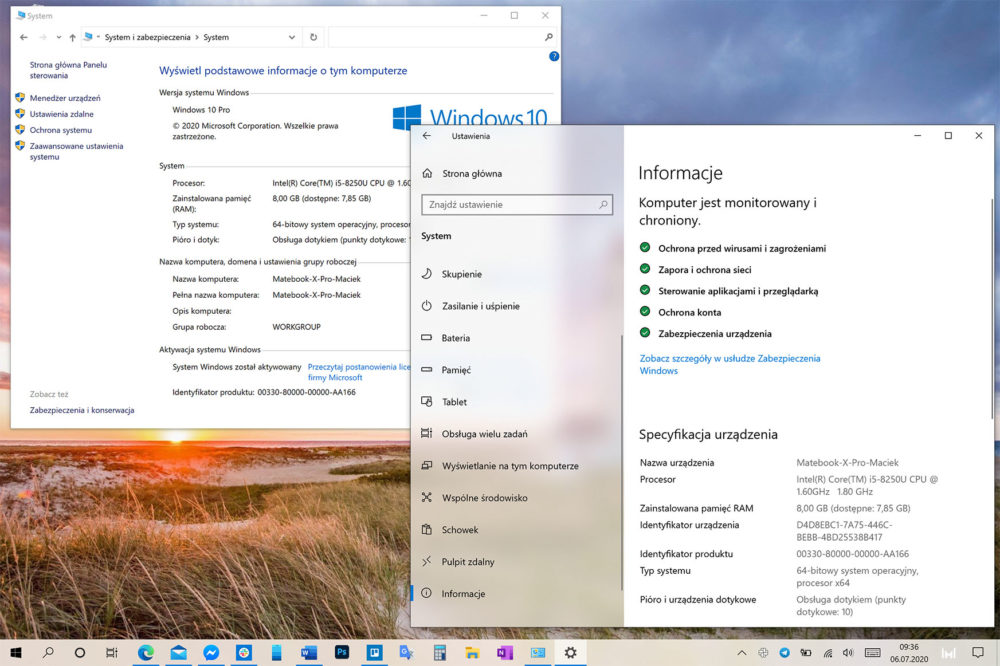Go up one level in Control Panel
Viewport: 1000px width, 666px height.
[73, 37]
